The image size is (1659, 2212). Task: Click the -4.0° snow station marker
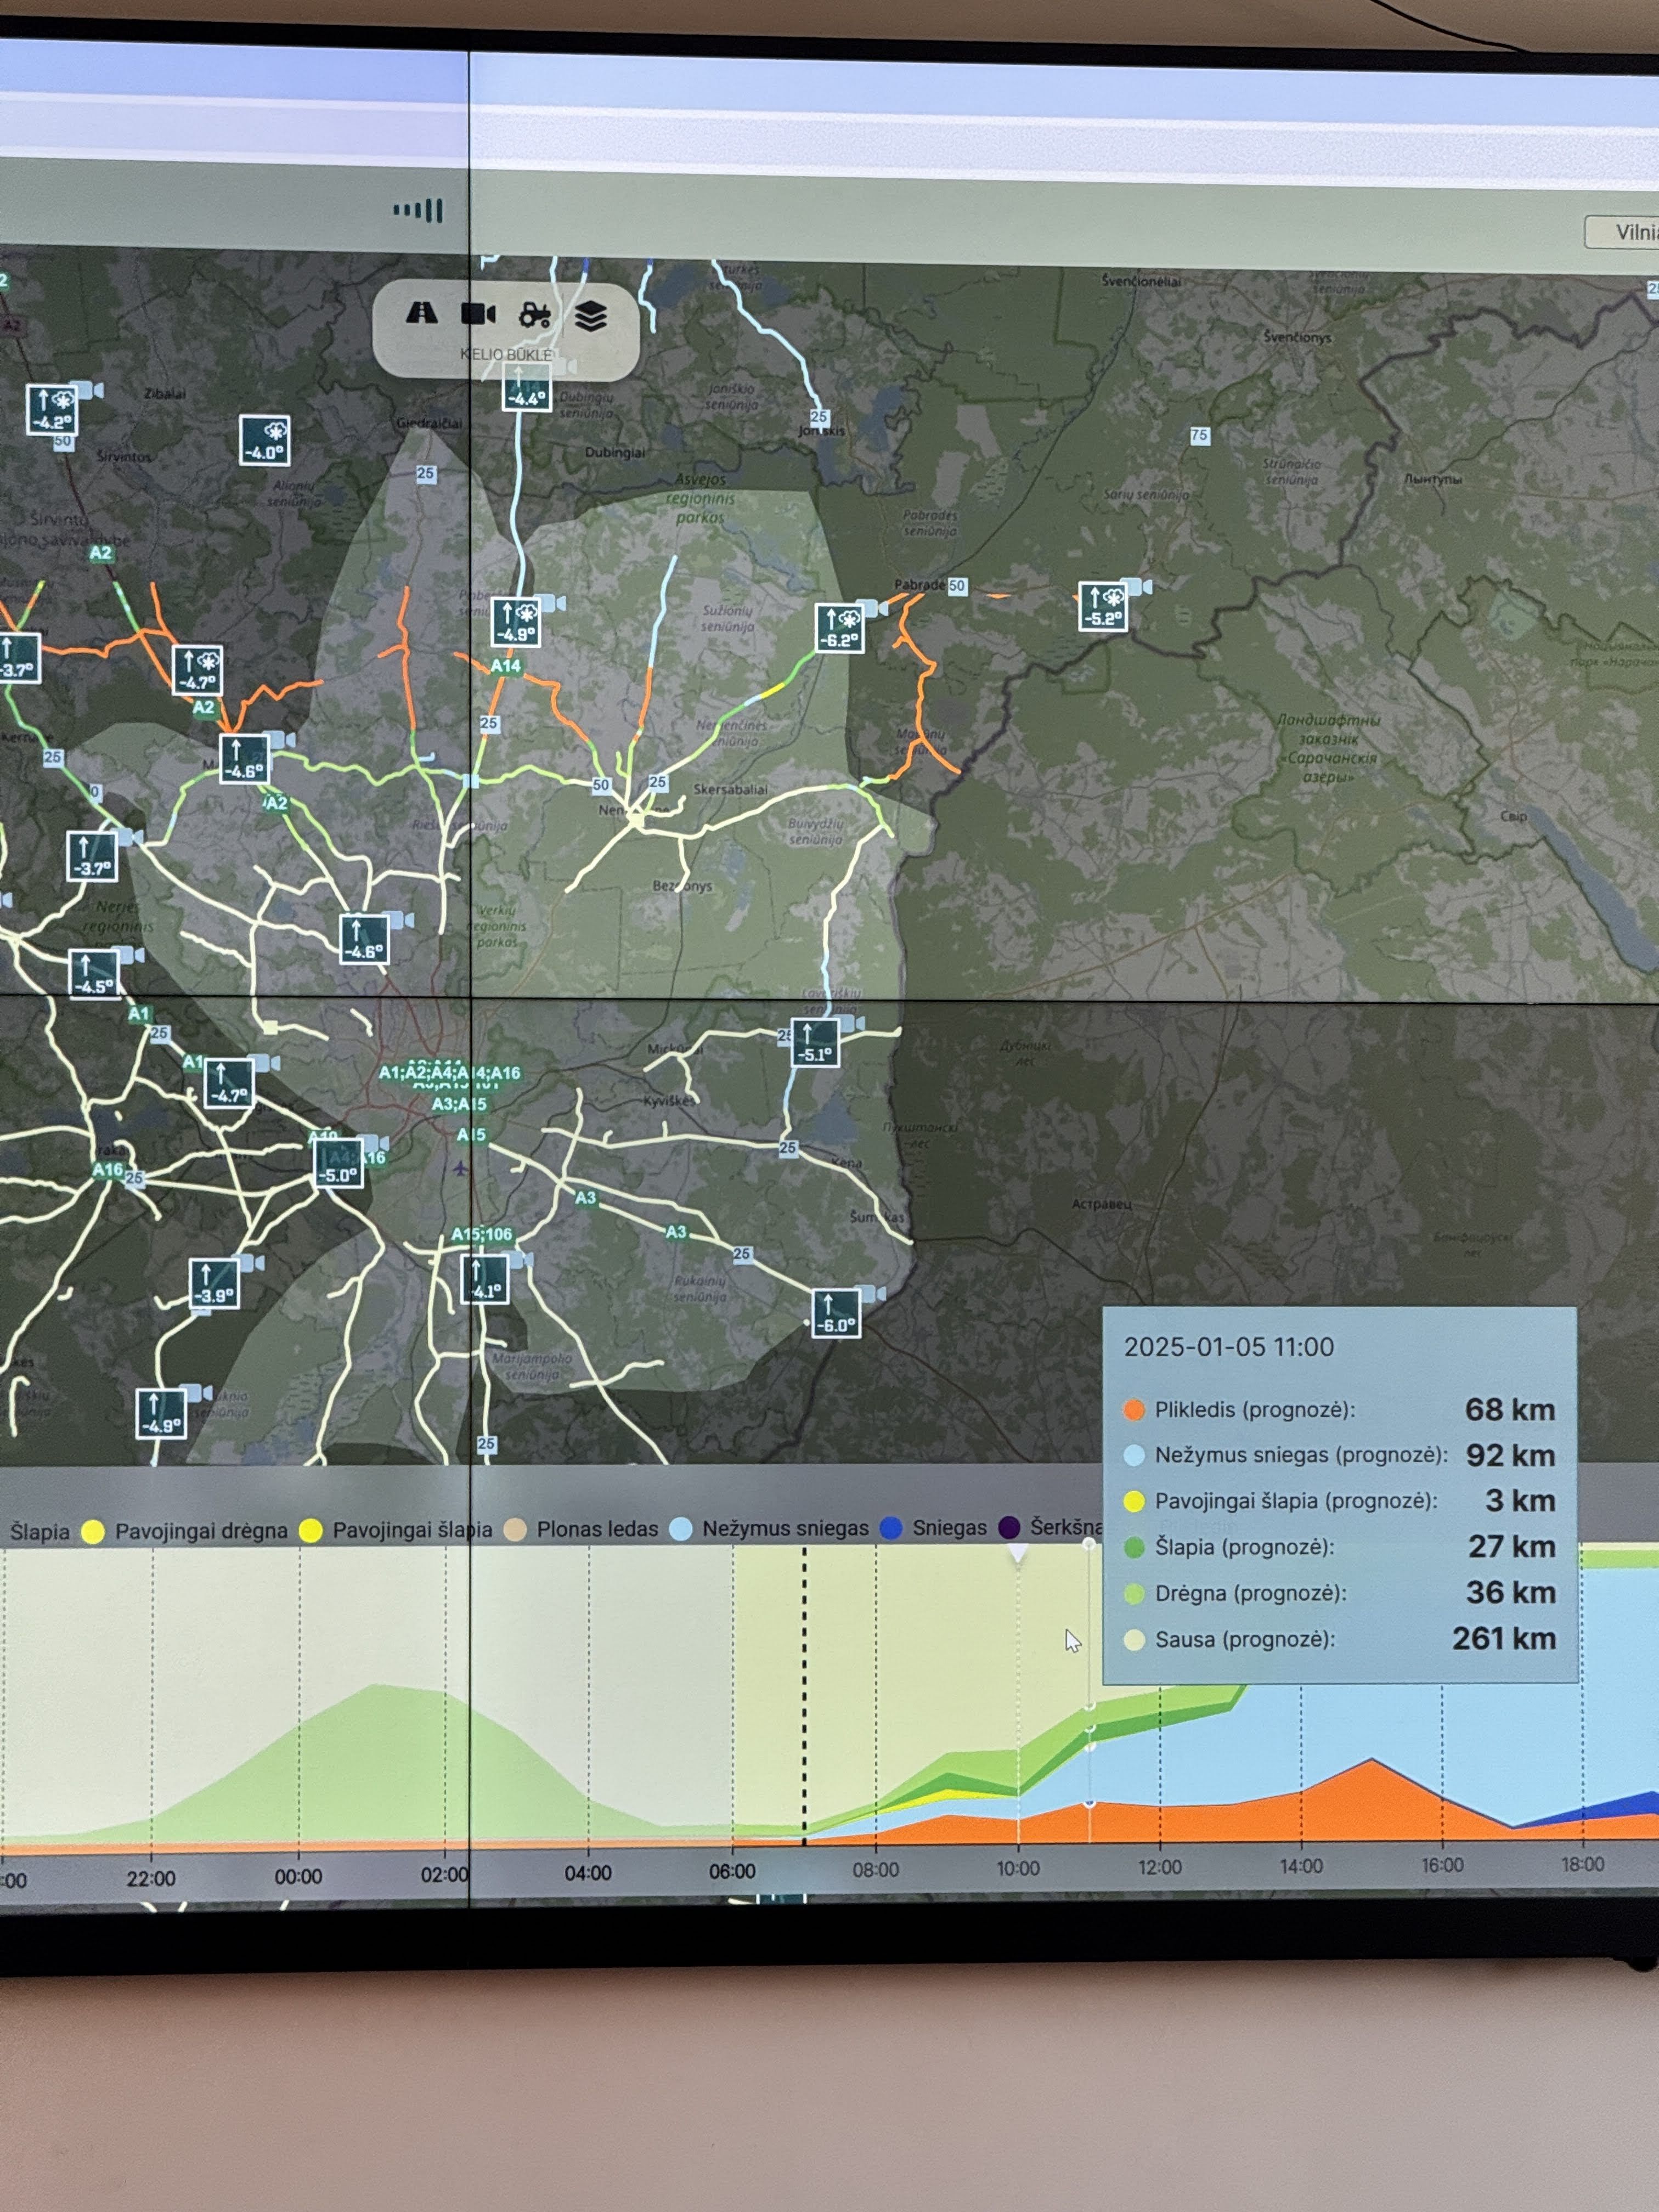[x=265, y=441]
